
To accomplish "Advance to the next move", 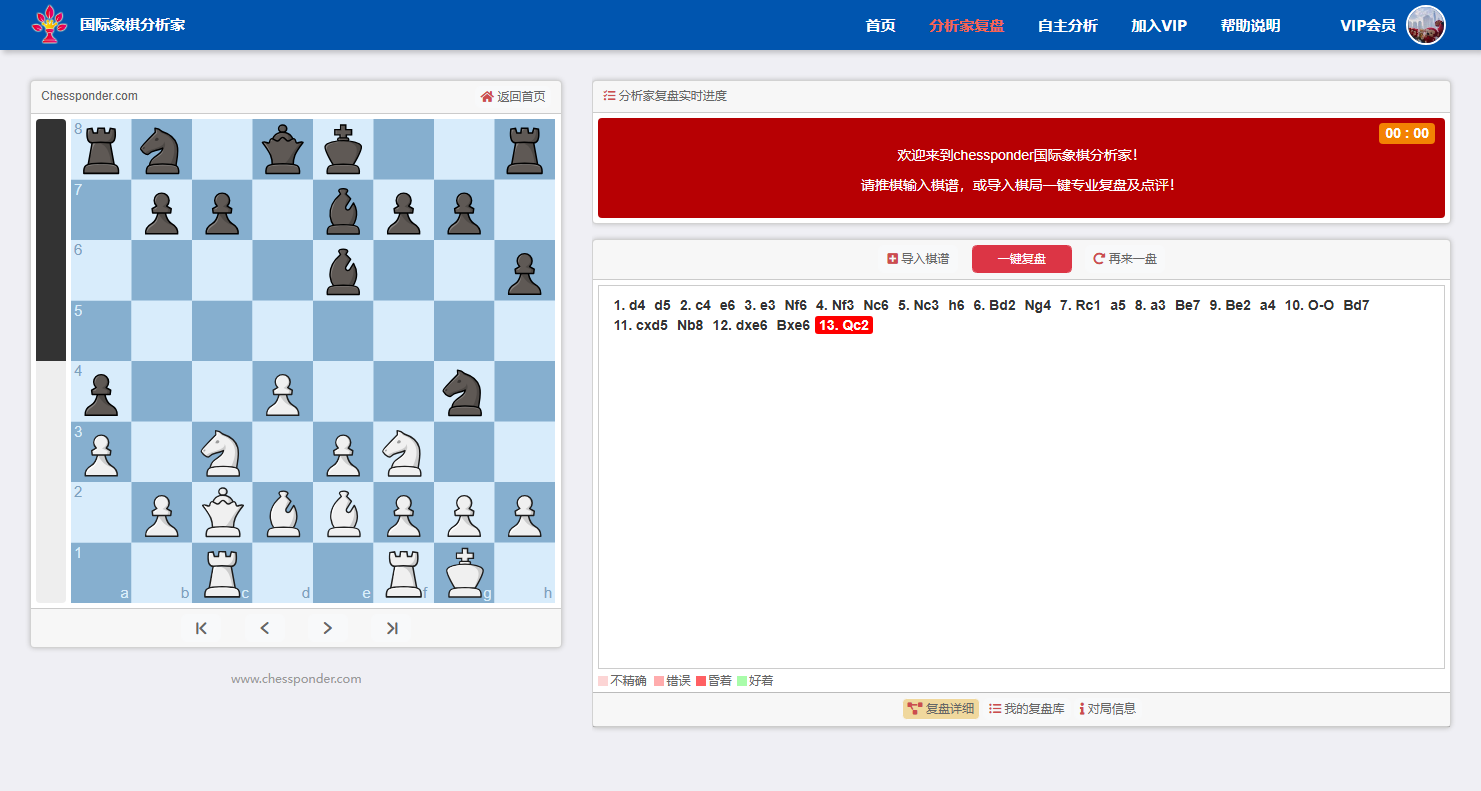I will pos(327,628).
